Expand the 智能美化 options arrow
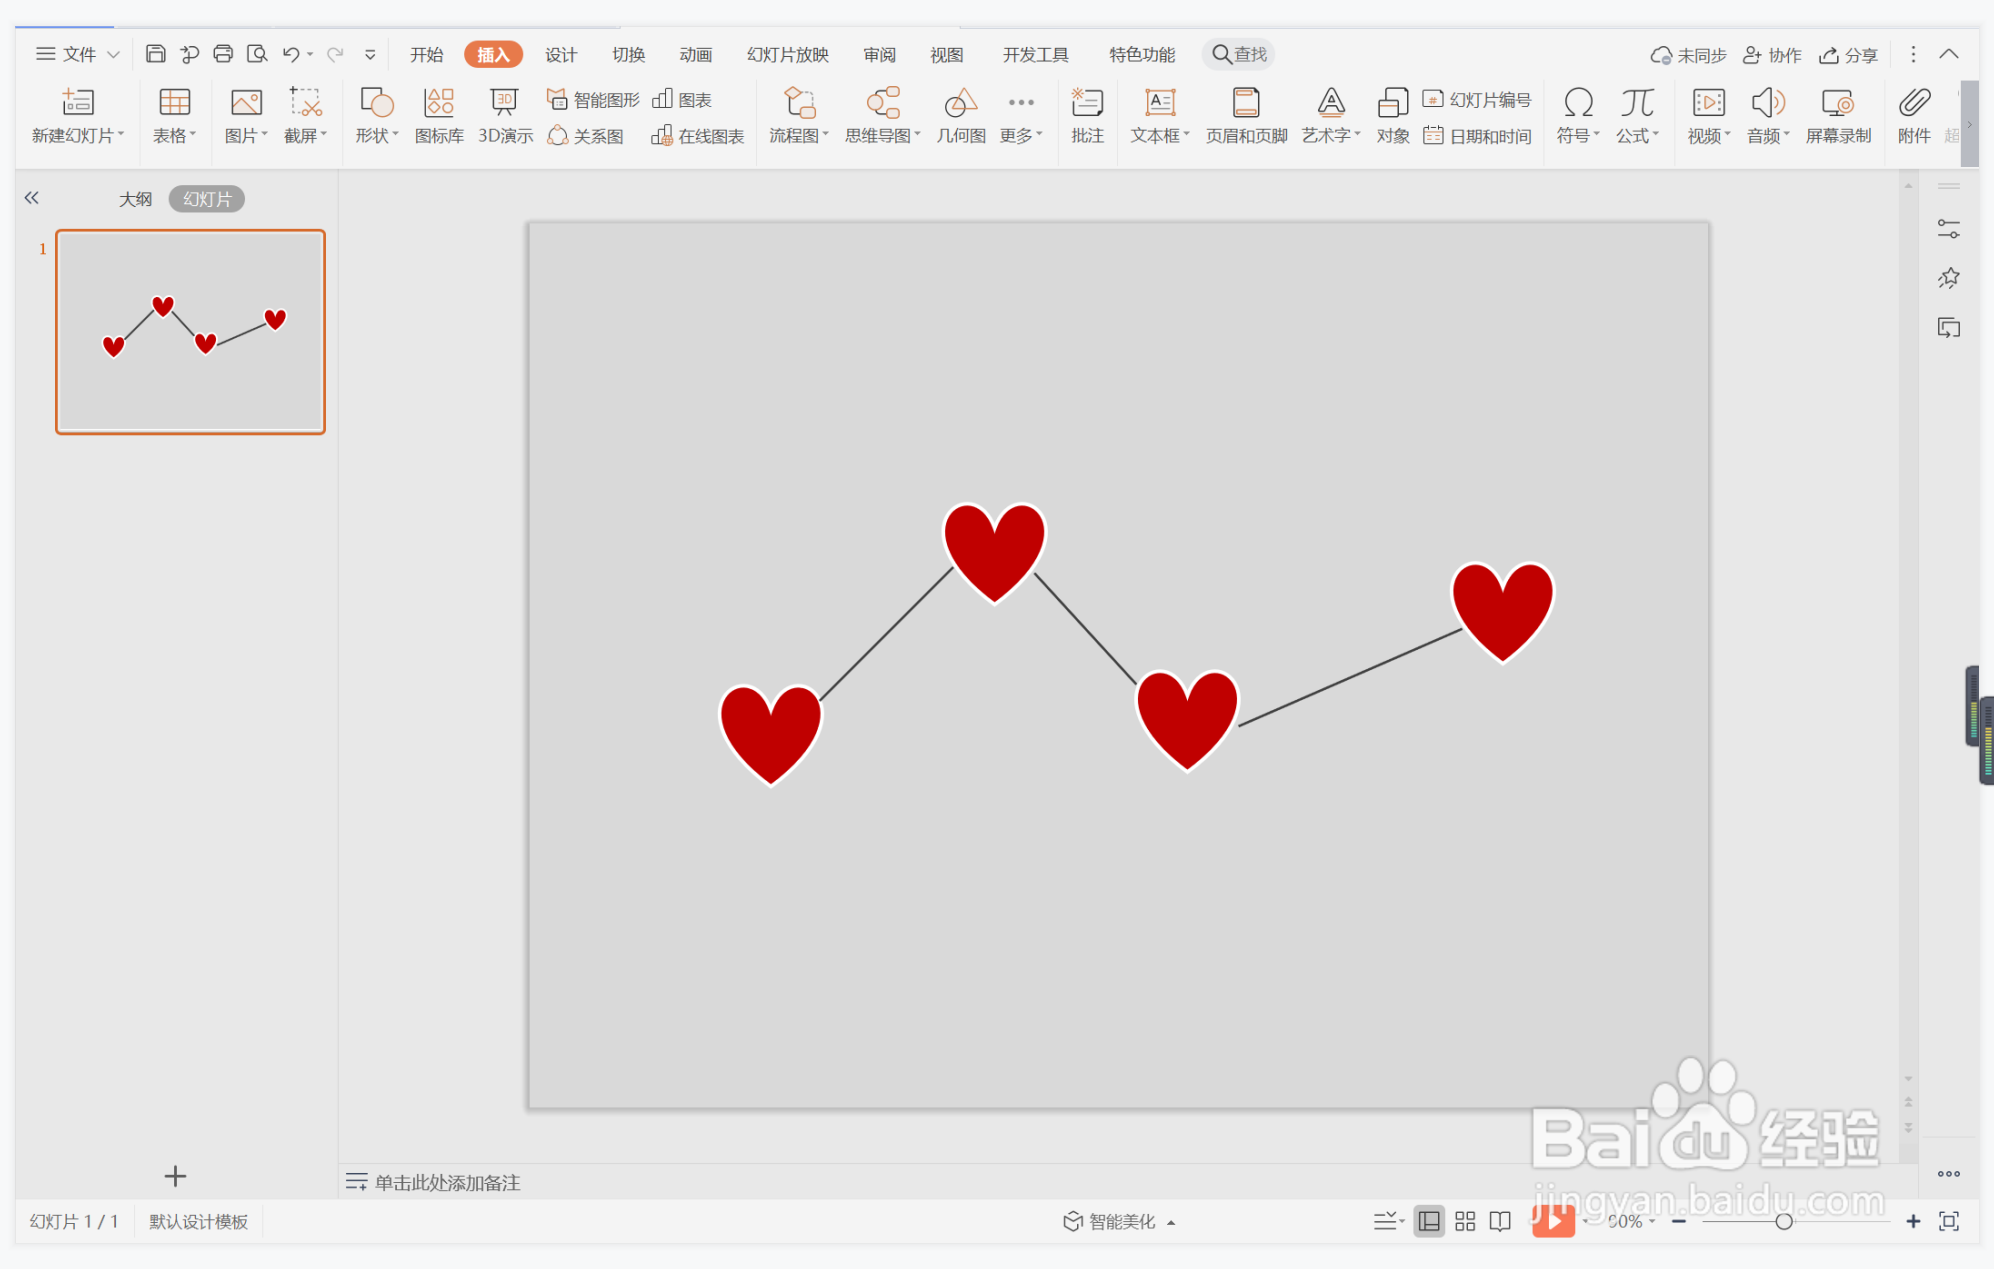 coord(1171,1222)
